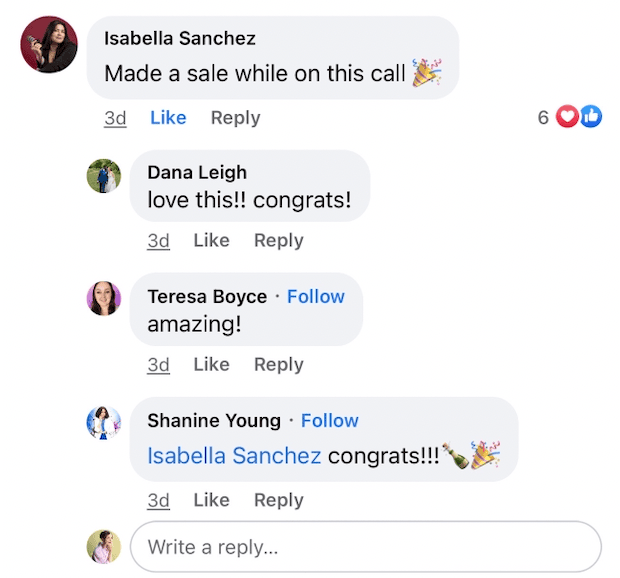This screenshot has width=620, height=578.
Task: Reply to Isabella Sanchez's comment
Action: pyautogui.click(x=235, y=118)
